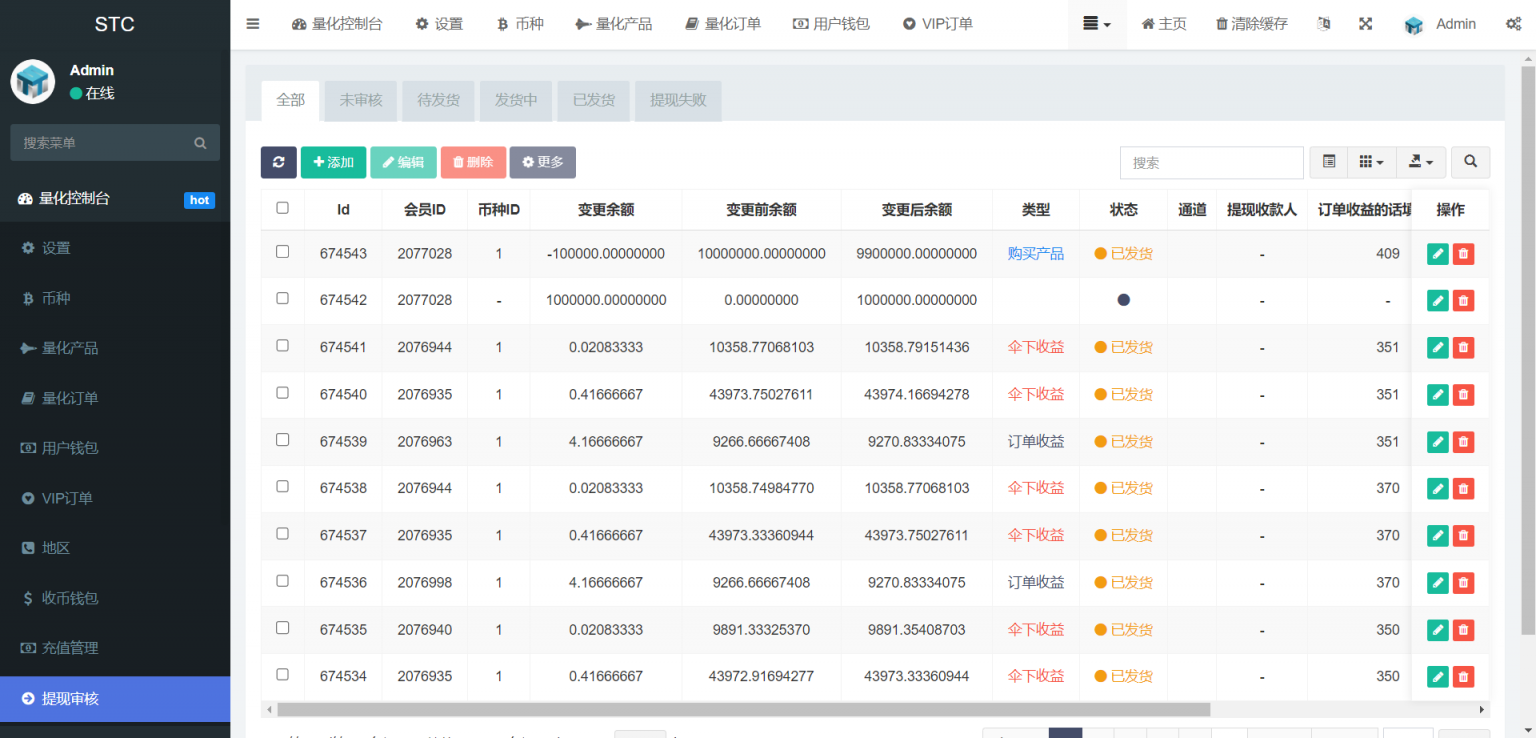Switch to the 未审核 tab
The width and height of the screenshot is (1536, 738).
[x=361, y=100]
